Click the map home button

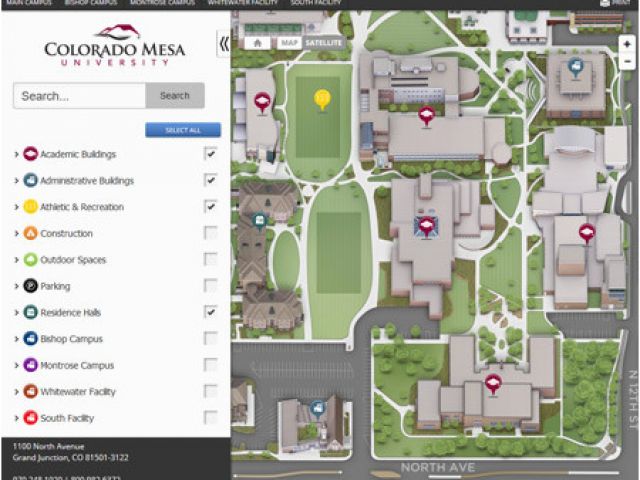click(258, 43)
